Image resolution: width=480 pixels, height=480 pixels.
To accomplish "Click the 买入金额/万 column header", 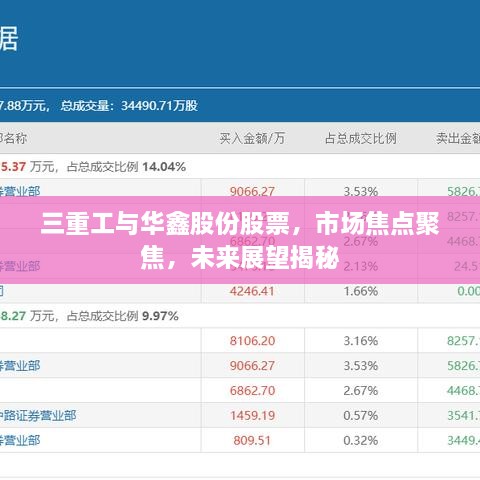I will pyautogui.click(x=252, y=138).
